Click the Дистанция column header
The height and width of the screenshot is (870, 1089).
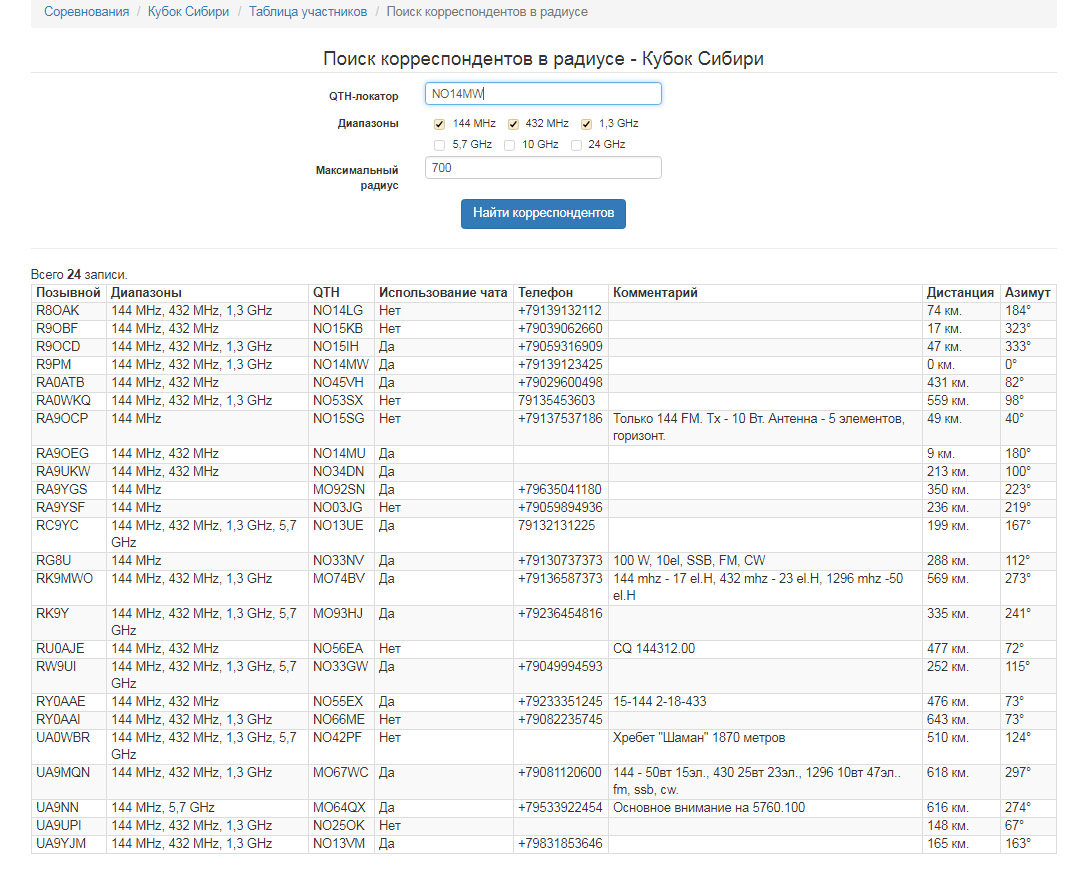[959, 293]
